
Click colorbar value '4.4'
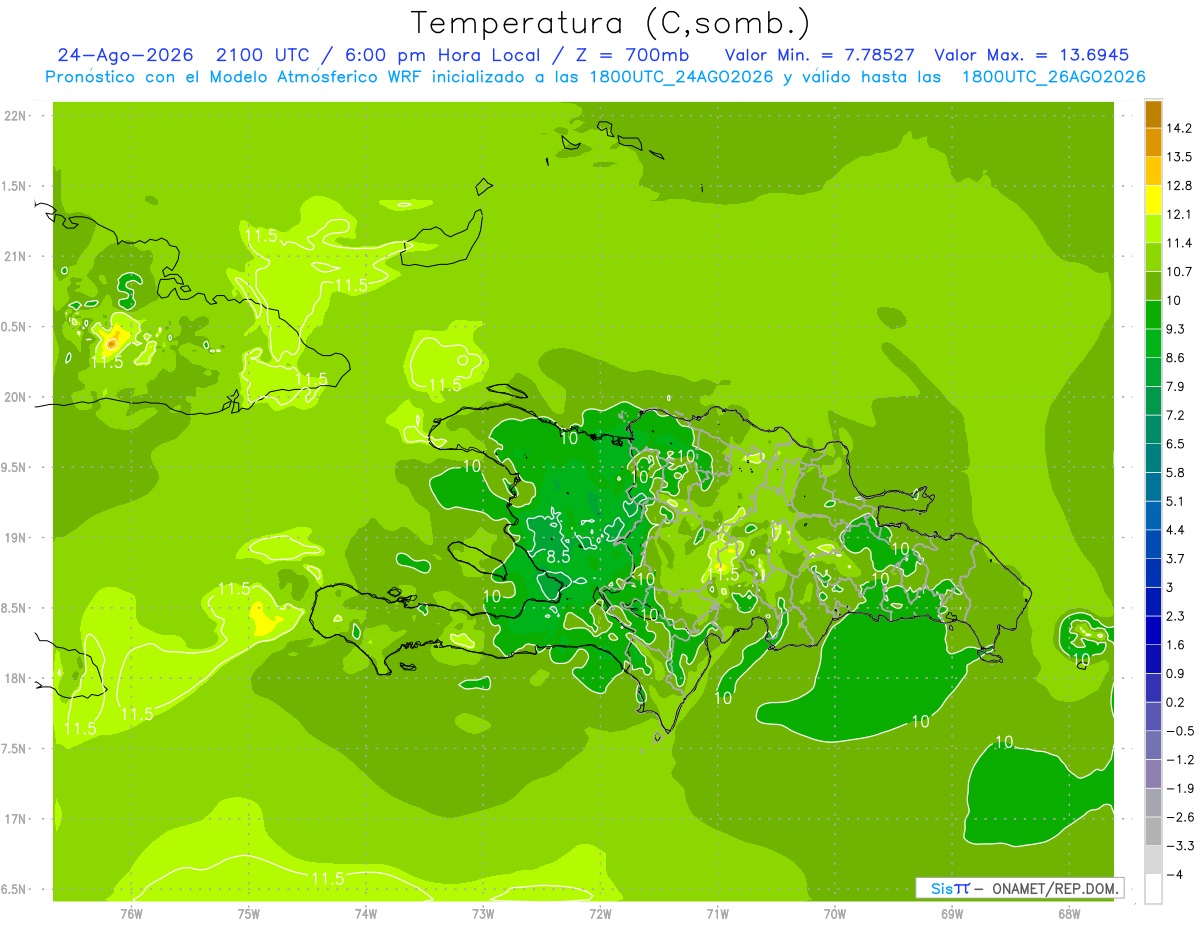pos(1176,530)
